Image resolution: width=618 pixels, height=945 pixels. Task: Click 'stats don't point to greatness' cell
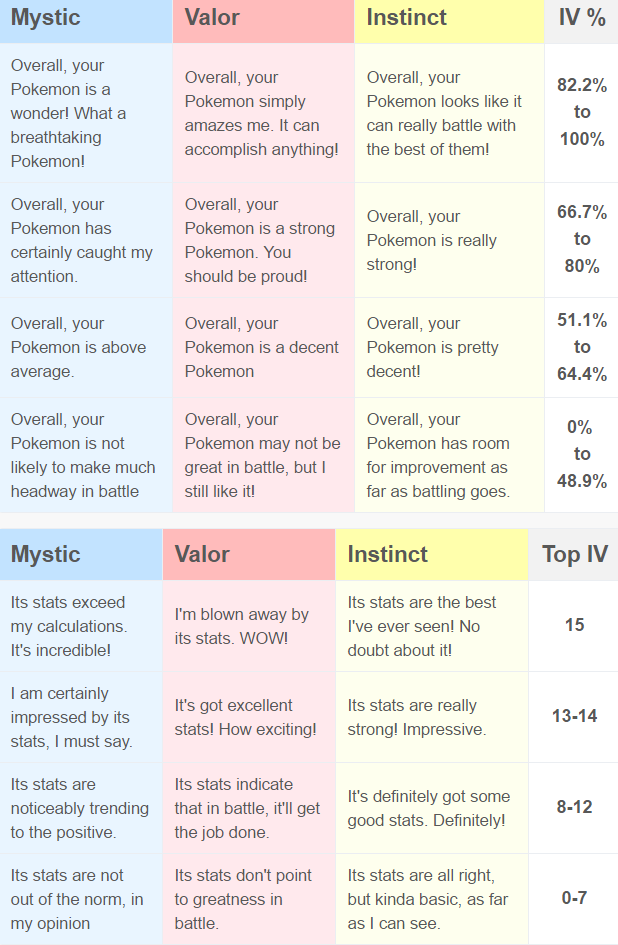248,899
